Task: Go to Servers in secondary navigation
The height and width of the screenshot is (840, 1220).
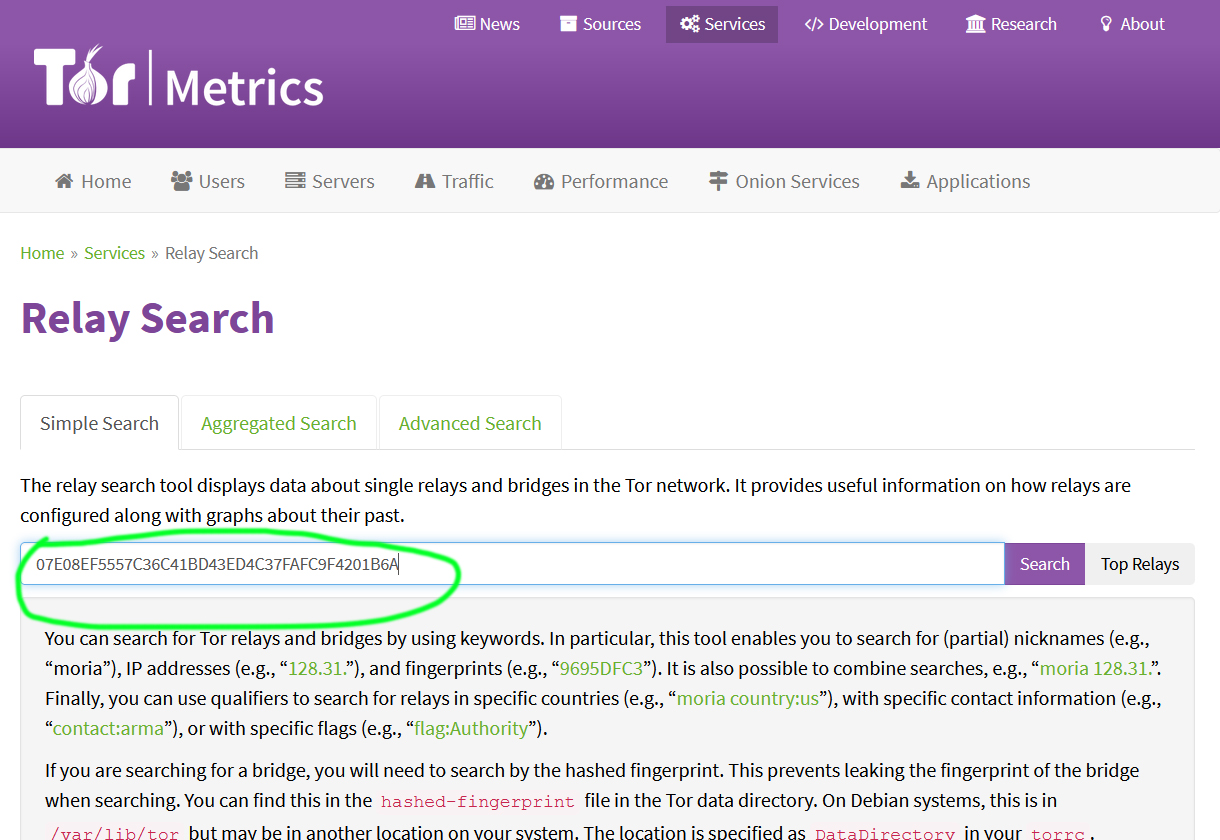Action: point(330,181)
